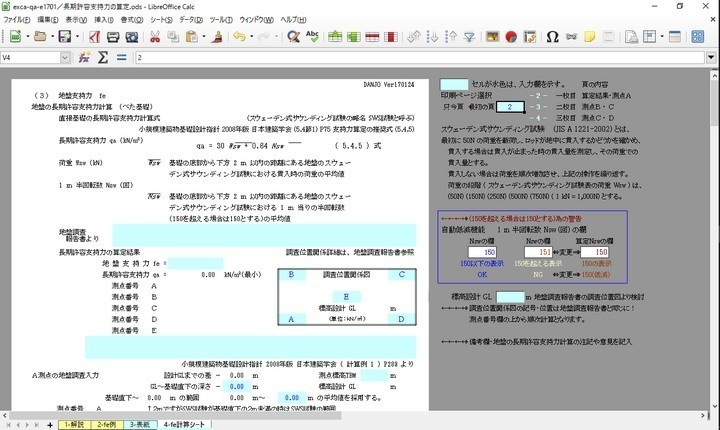The image size is (720, 430).
Task: Click the Sort icon
Action: pos(414,37)
